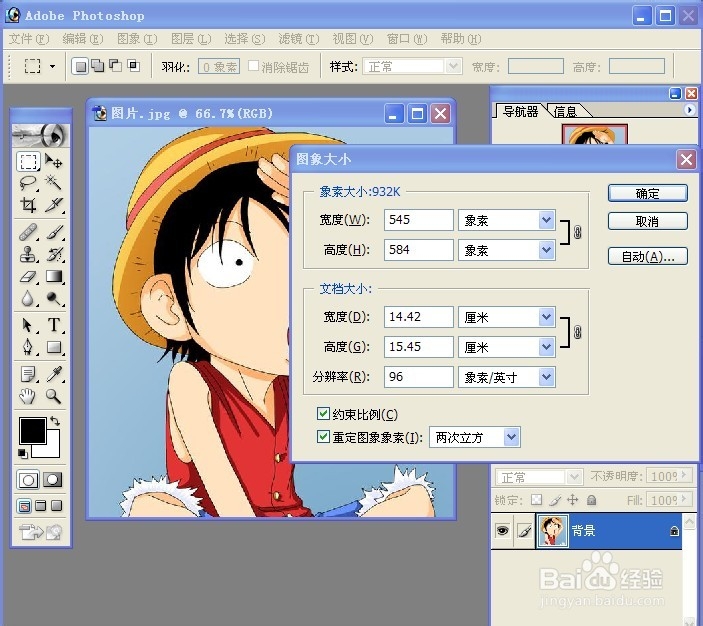Select the Blur tool

pyautogui.click(x=28, y=298)
